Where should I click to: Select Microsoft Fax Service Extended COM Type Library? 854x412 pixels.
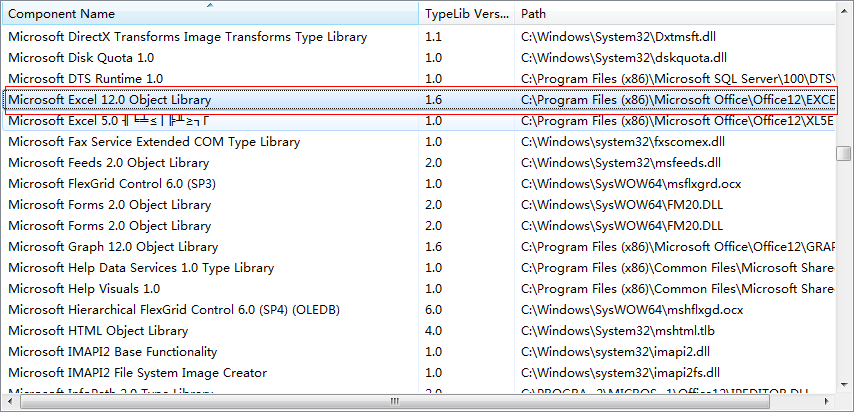coord(154,142)
